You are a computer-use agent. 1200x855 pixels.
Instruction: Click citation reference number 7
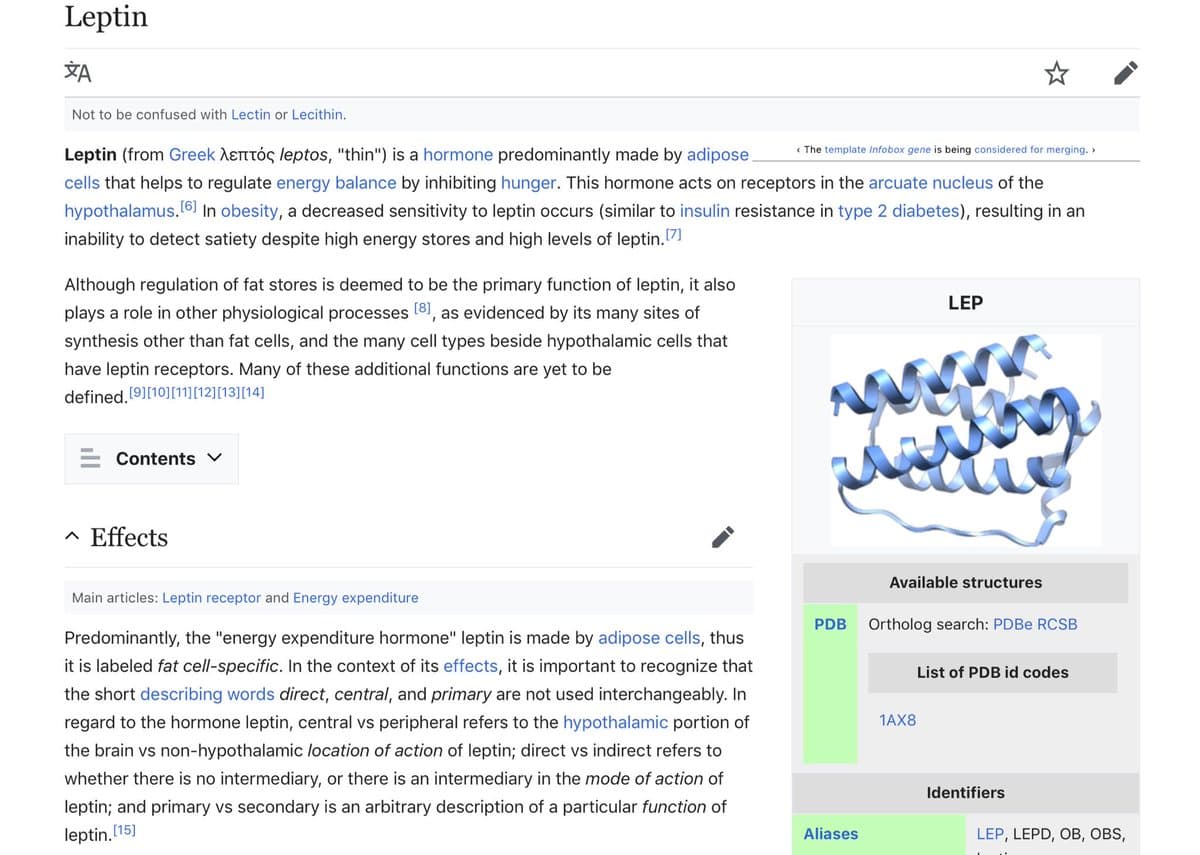(x=673, y=235)
